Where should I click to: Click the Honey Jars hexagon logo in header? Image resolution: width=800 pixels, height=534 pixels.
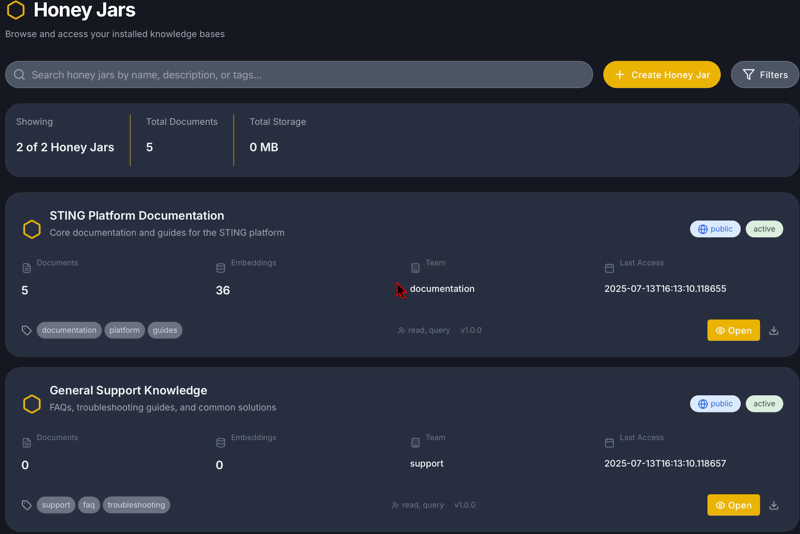click(16, 11)
